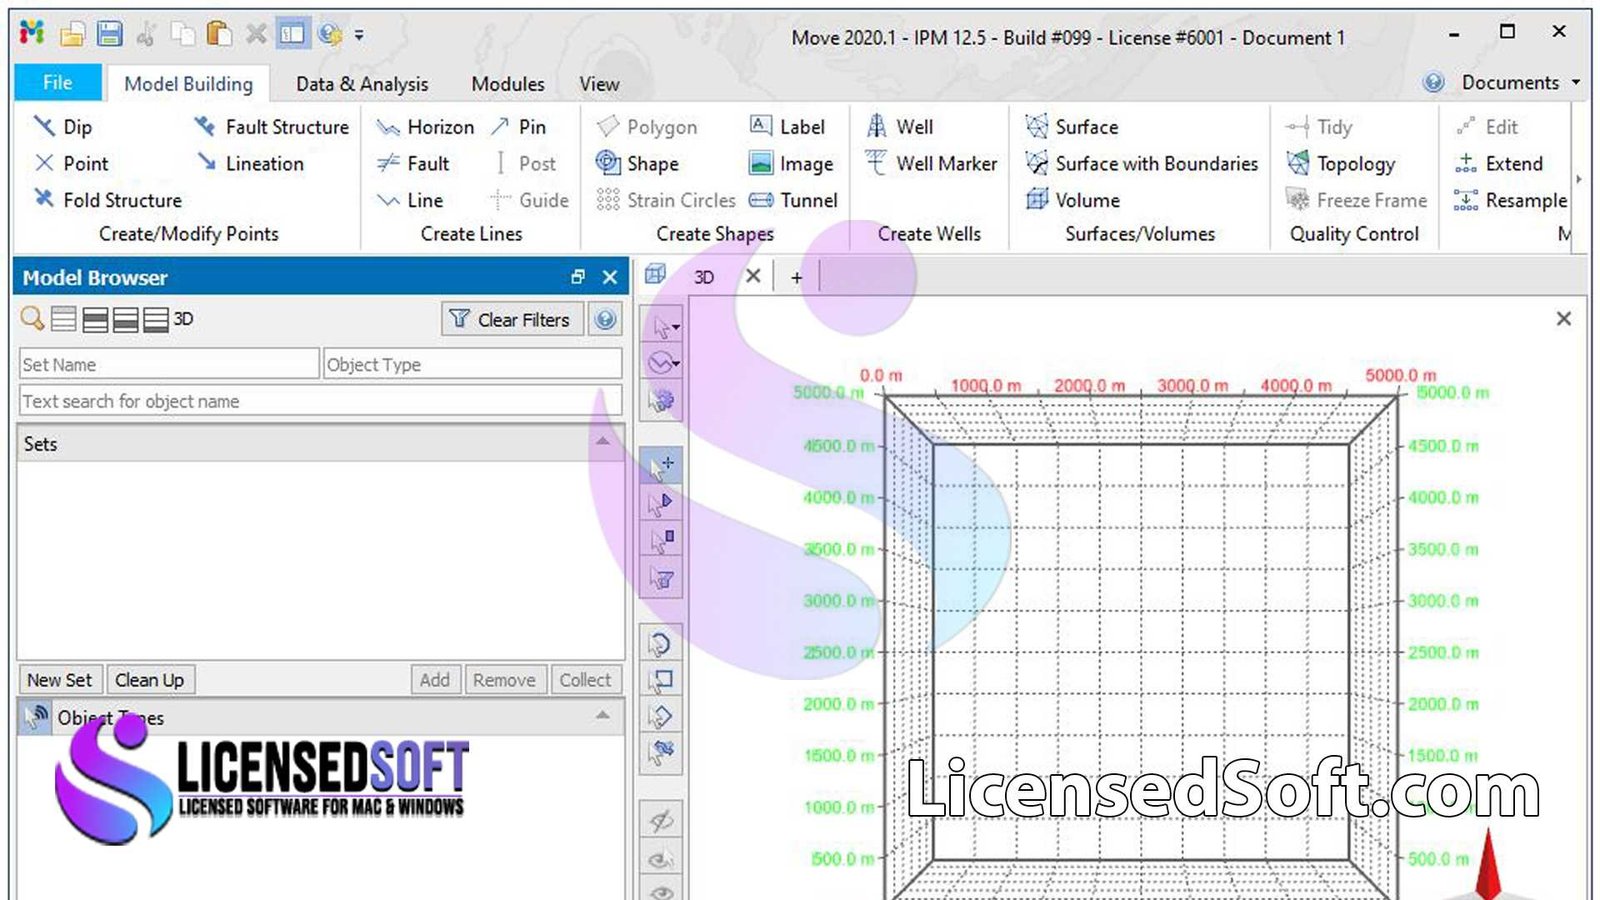The image size is (1600, 900).
Task: Select the Line creation tool
Action: point(410,200)
